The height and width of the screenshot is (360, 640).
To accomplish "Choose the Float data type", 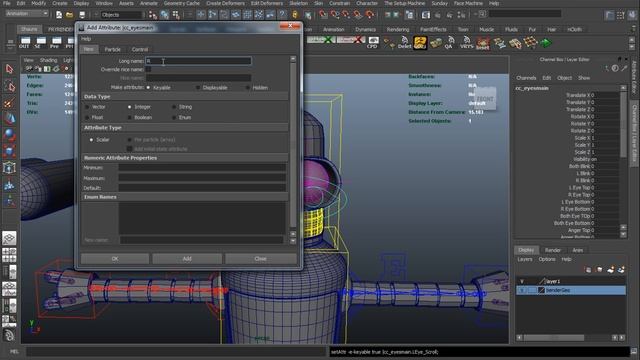I will click(x=87, y=118).
